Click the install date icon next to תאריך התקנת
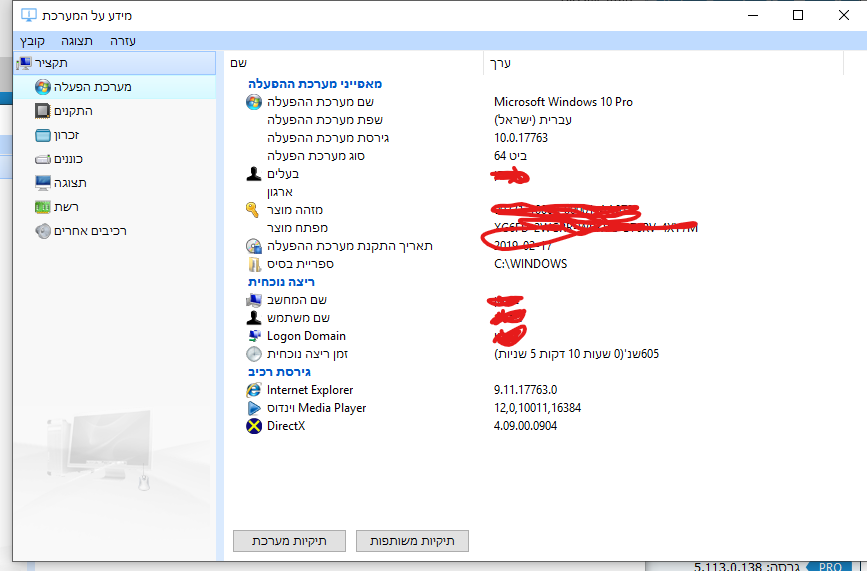 [x=254, y=246]
